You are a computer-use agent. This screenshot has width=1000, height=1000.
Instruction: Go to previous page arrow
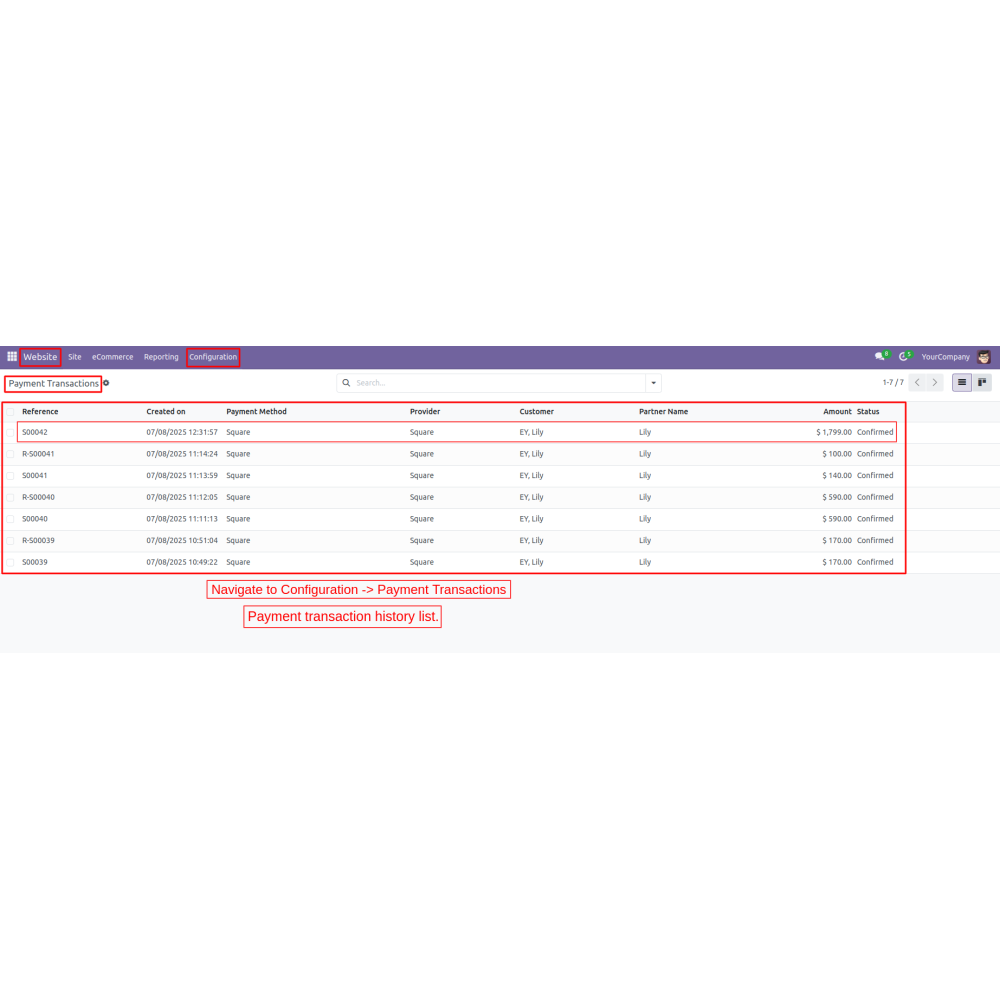(917, 383)
